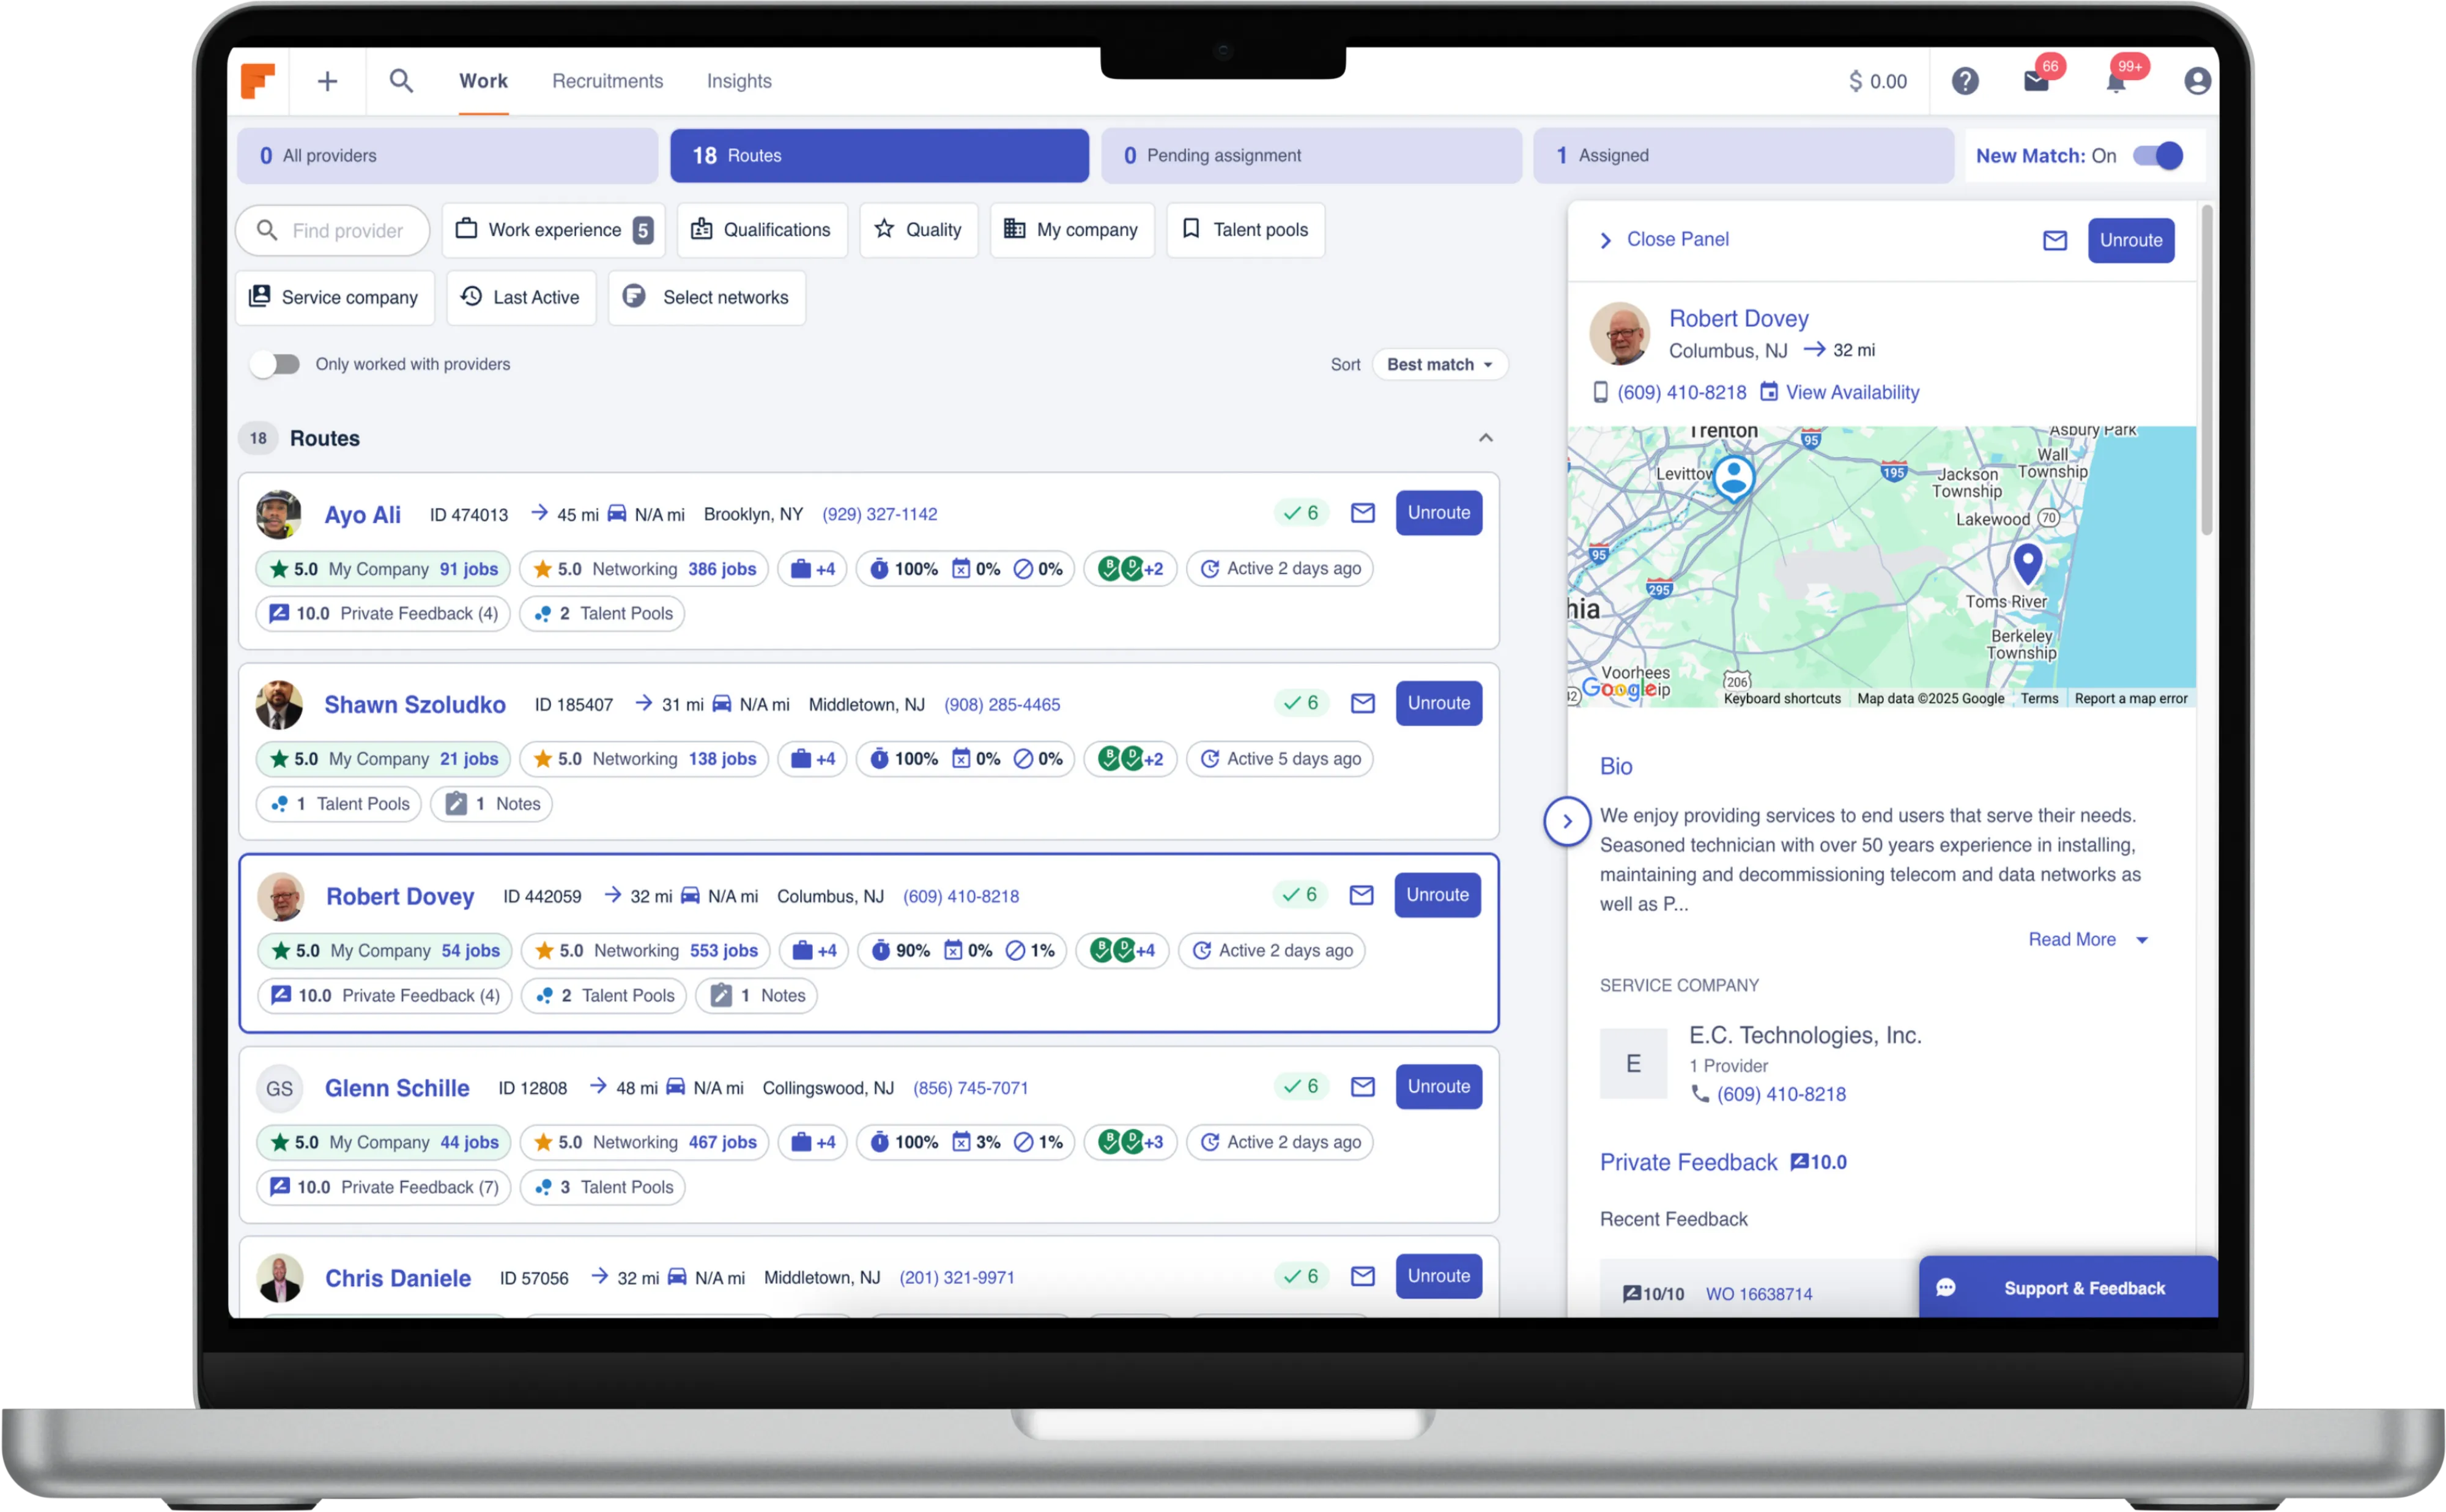Click the round arrow button beside the detail panel

(x=1567, y=821)
